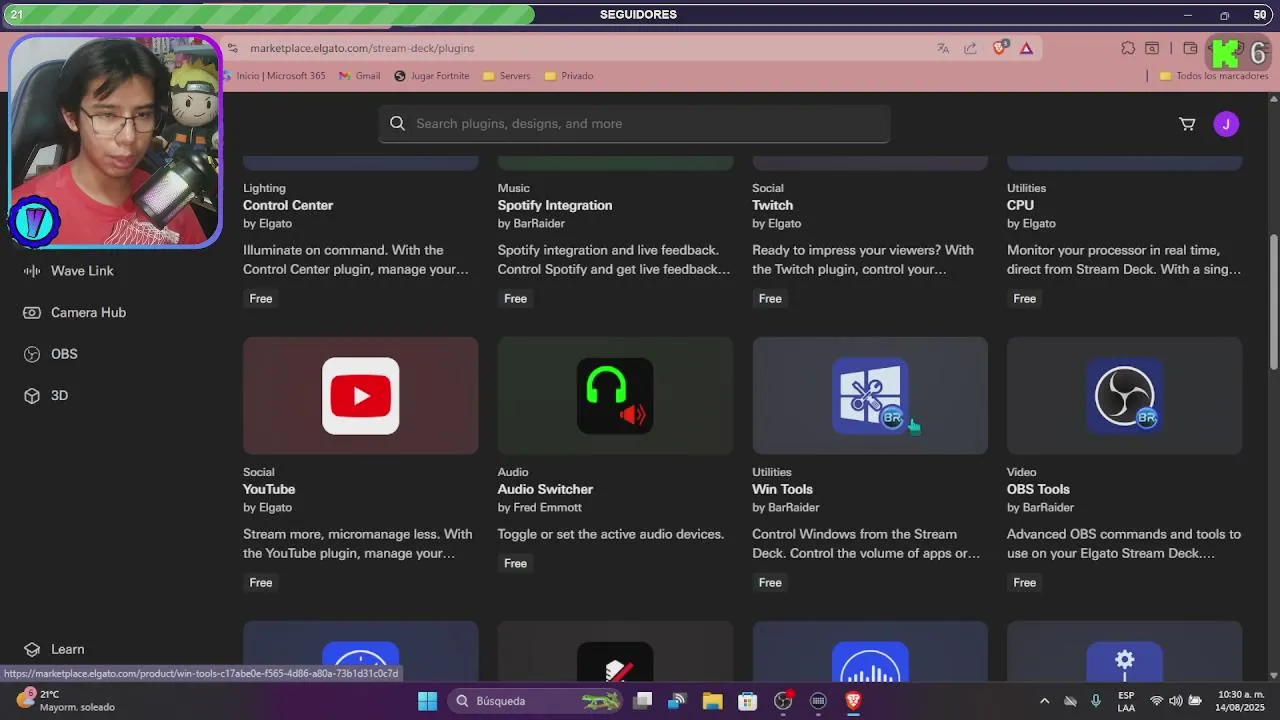Viewport: 1280px width, 720px height.
Task: Click the search magnifier icon in marketplace
Action: click(397, 123)
